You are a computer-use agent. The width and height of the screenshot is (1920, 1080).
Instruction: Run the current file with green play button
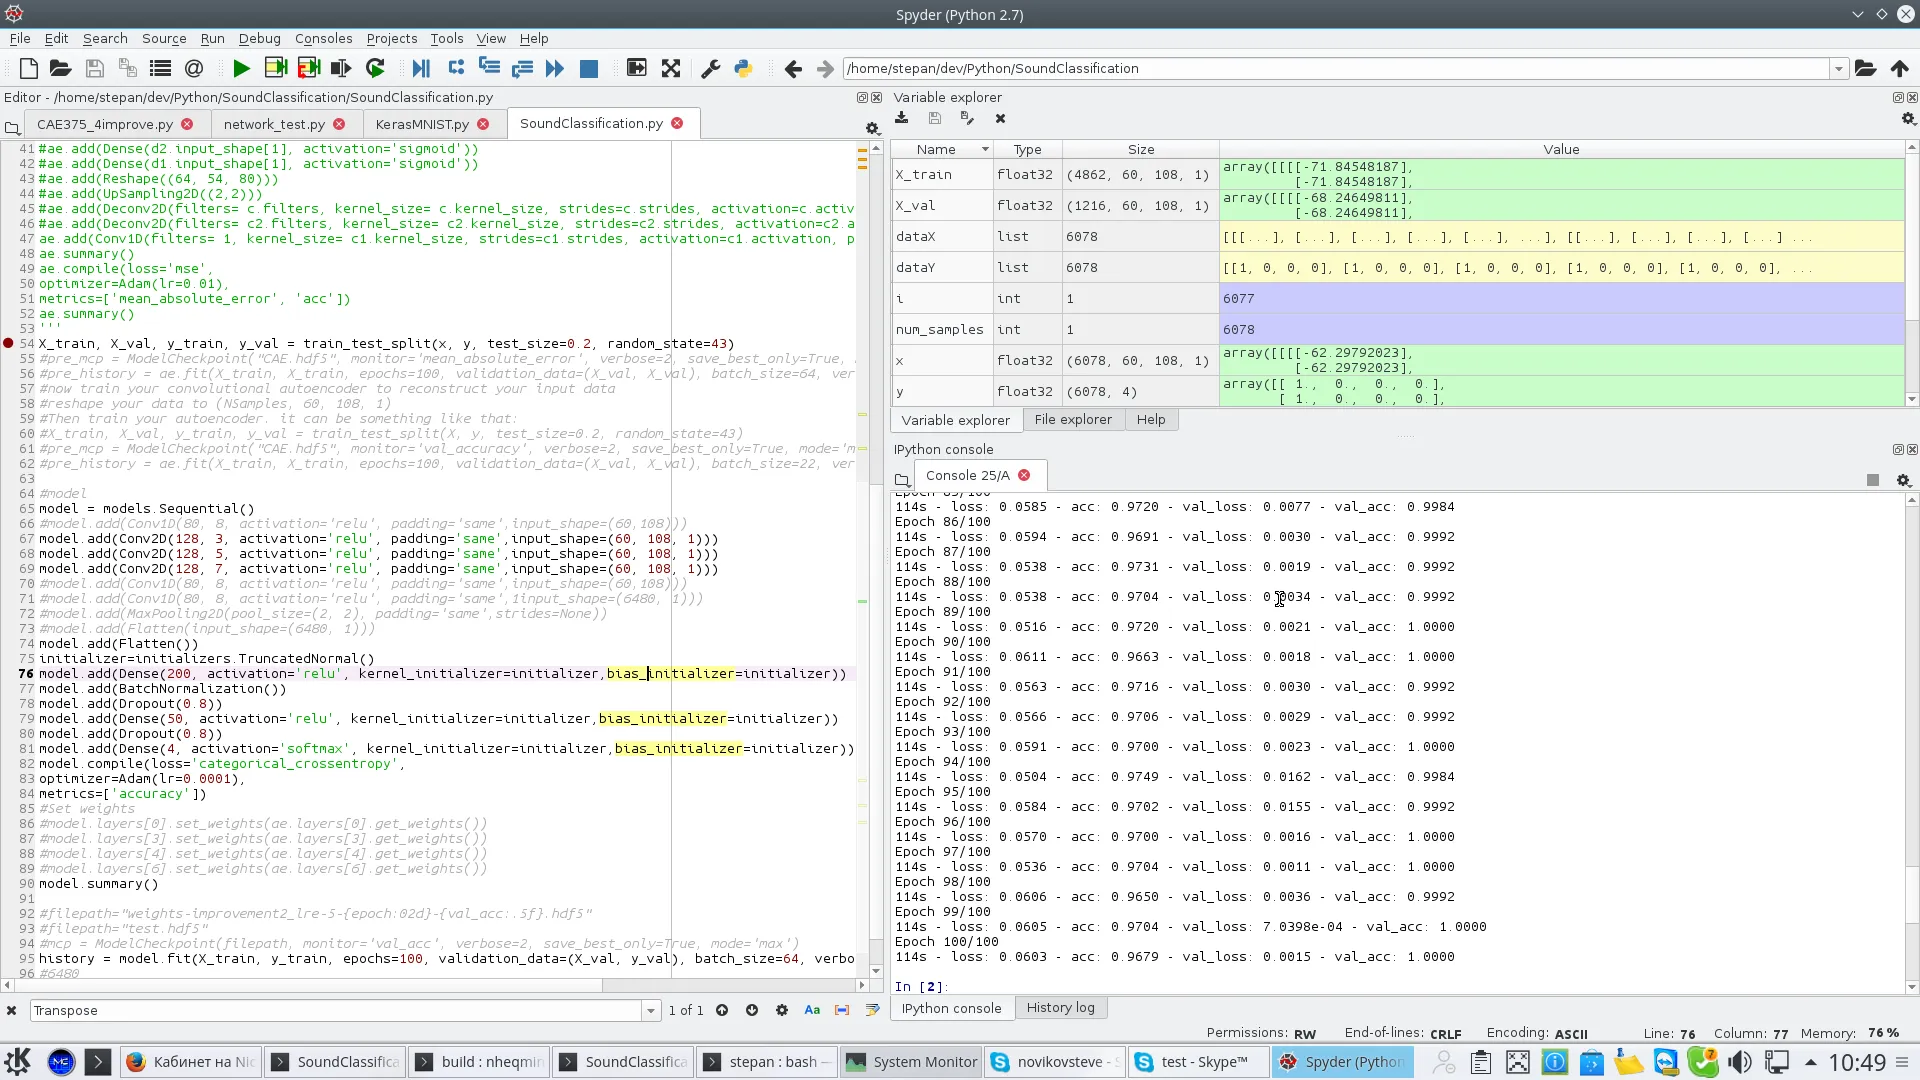[x=241, y=68]
